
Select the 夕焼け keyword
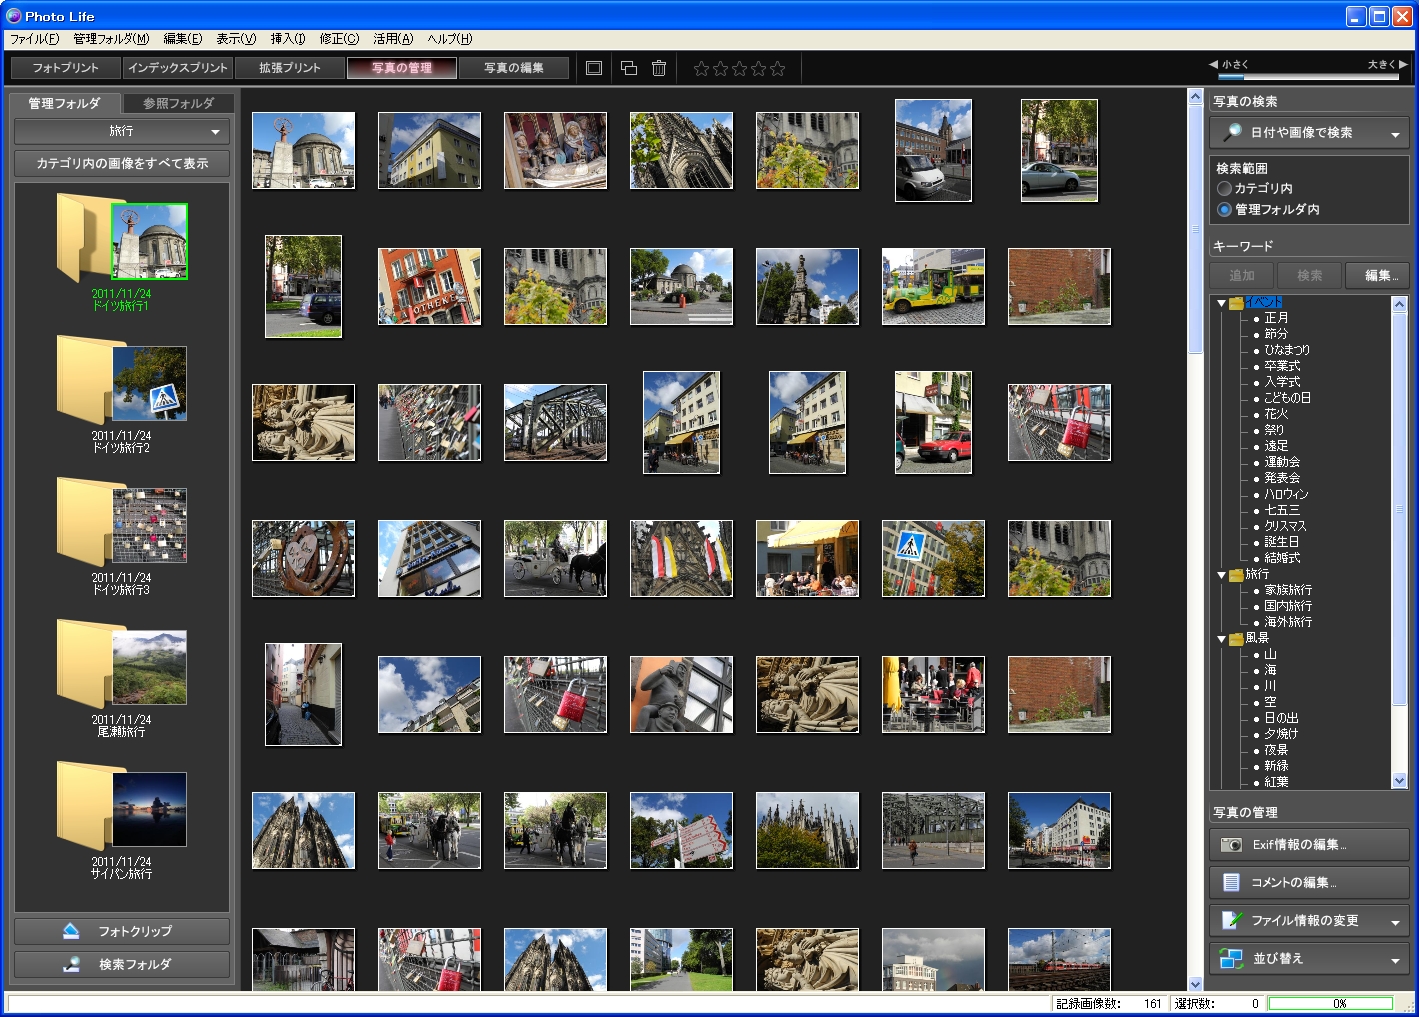pyautogui.click(x=1281, y=734)
